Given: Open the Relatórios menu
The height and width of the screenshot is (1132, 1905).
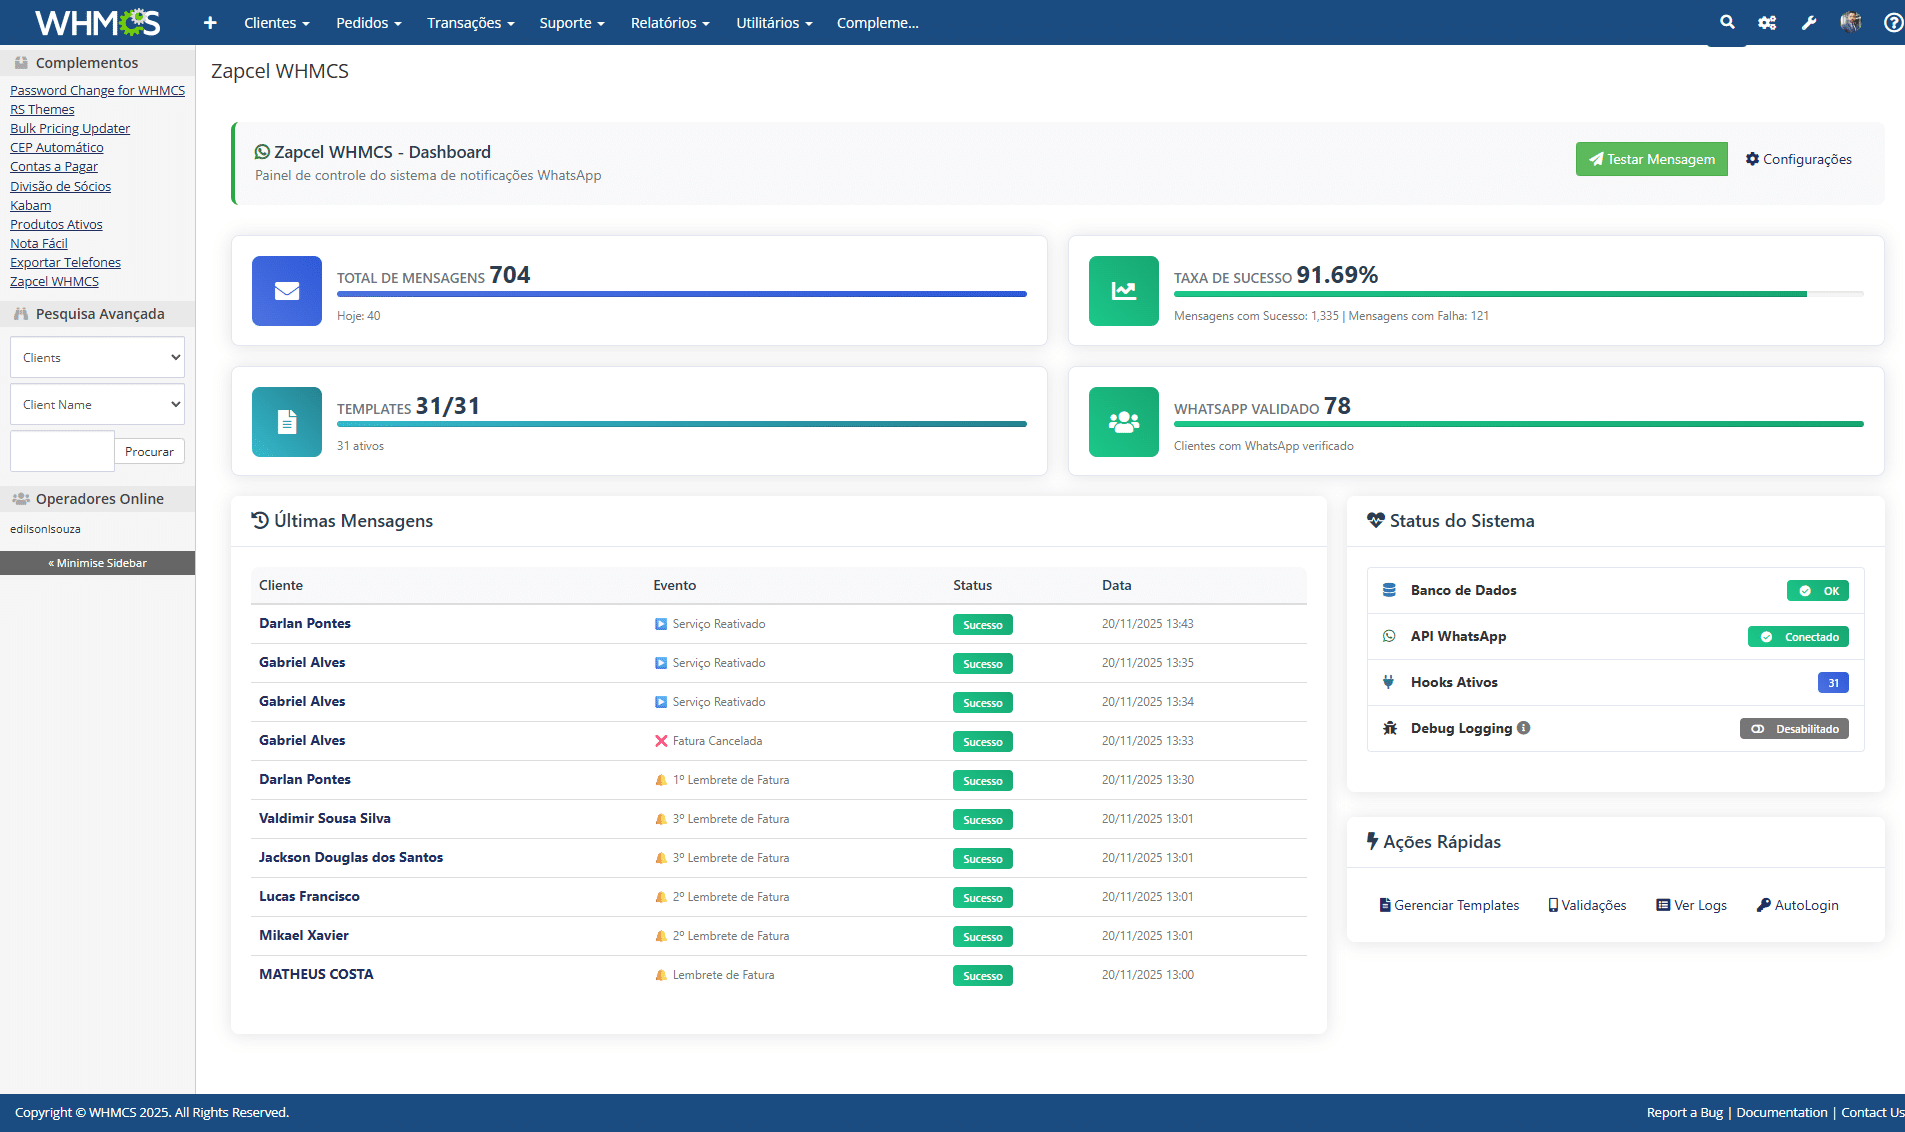Looking at the screenshot, I should click(x=669, y=22).
